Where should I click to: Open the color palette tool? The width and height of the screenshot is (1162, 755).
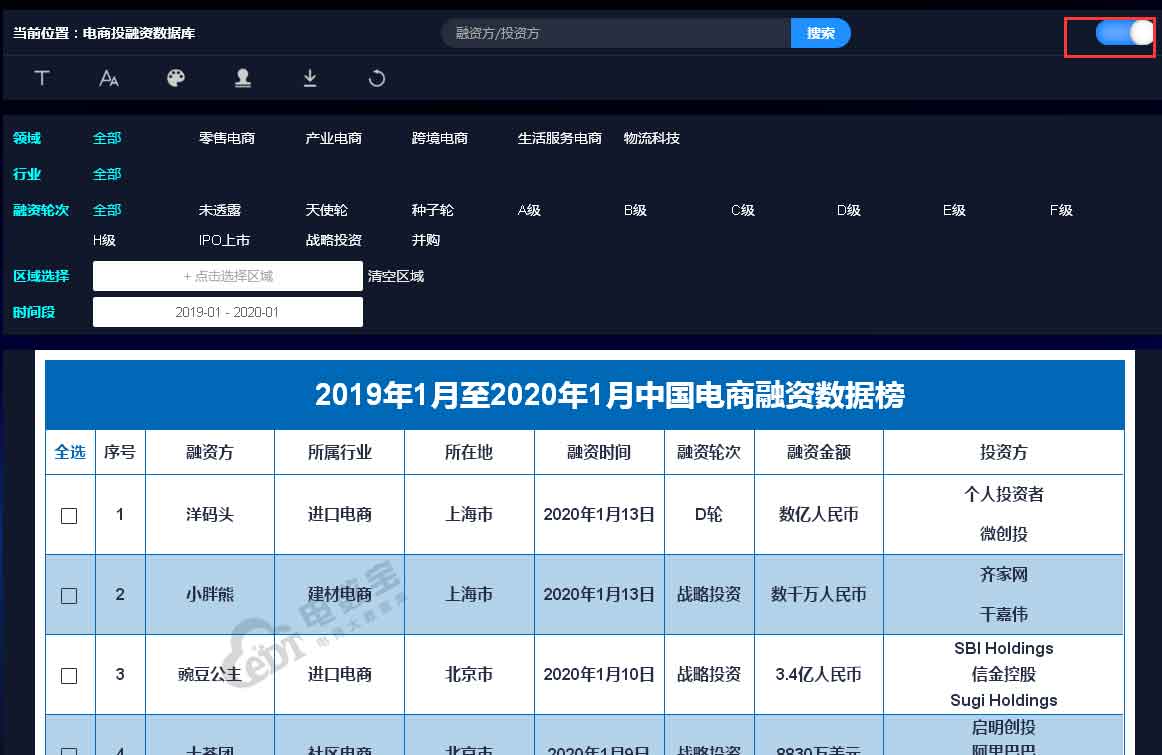point(176,78)
